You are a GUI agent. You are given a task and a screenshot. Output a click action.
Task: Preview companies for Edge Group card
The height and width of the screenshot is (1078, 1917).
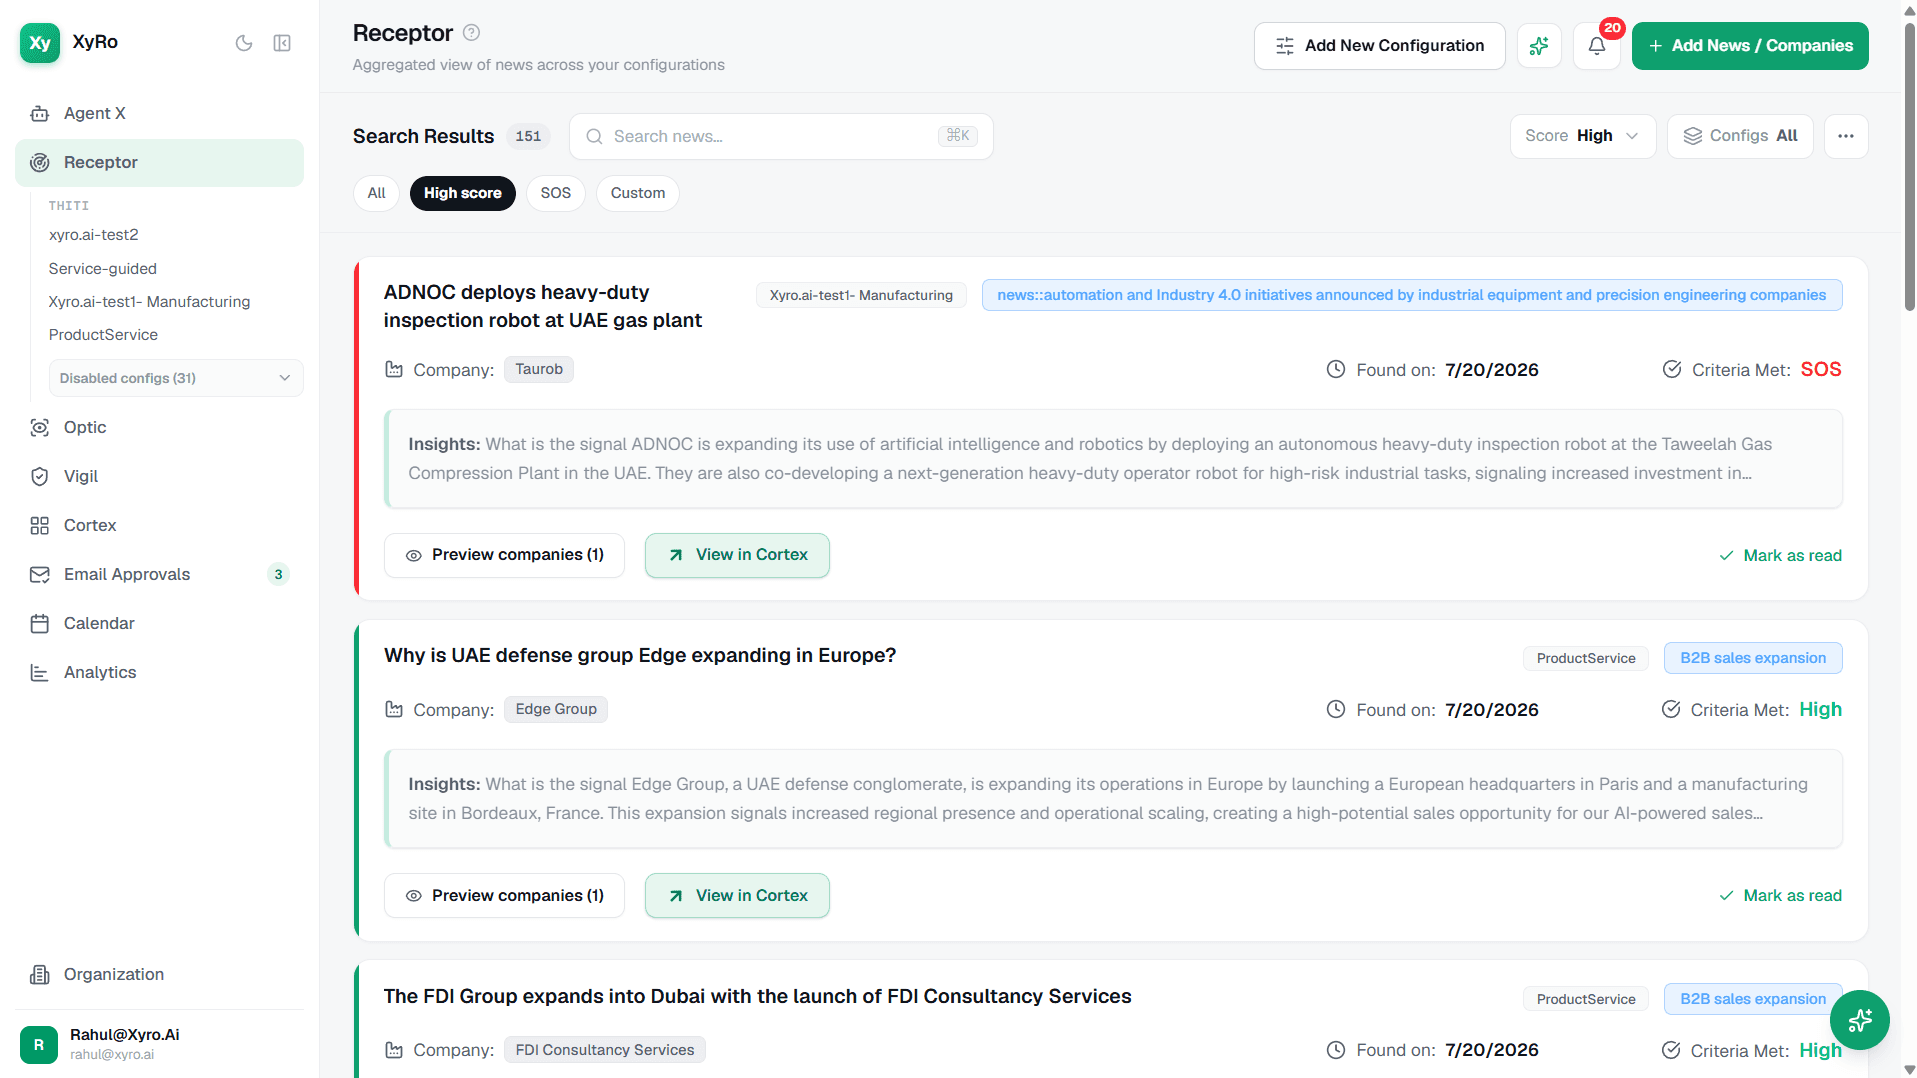click(504, 896)
